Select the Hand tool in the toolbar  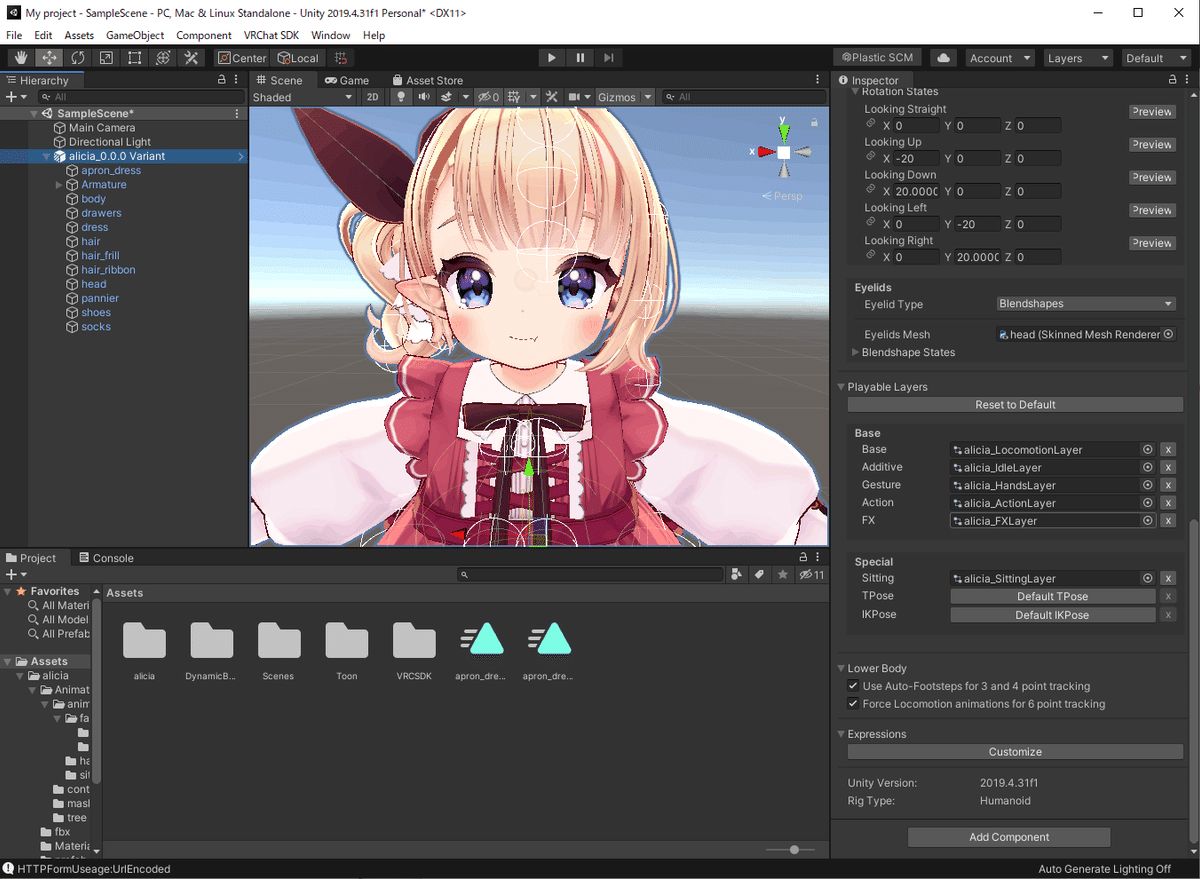coord(21,58)
